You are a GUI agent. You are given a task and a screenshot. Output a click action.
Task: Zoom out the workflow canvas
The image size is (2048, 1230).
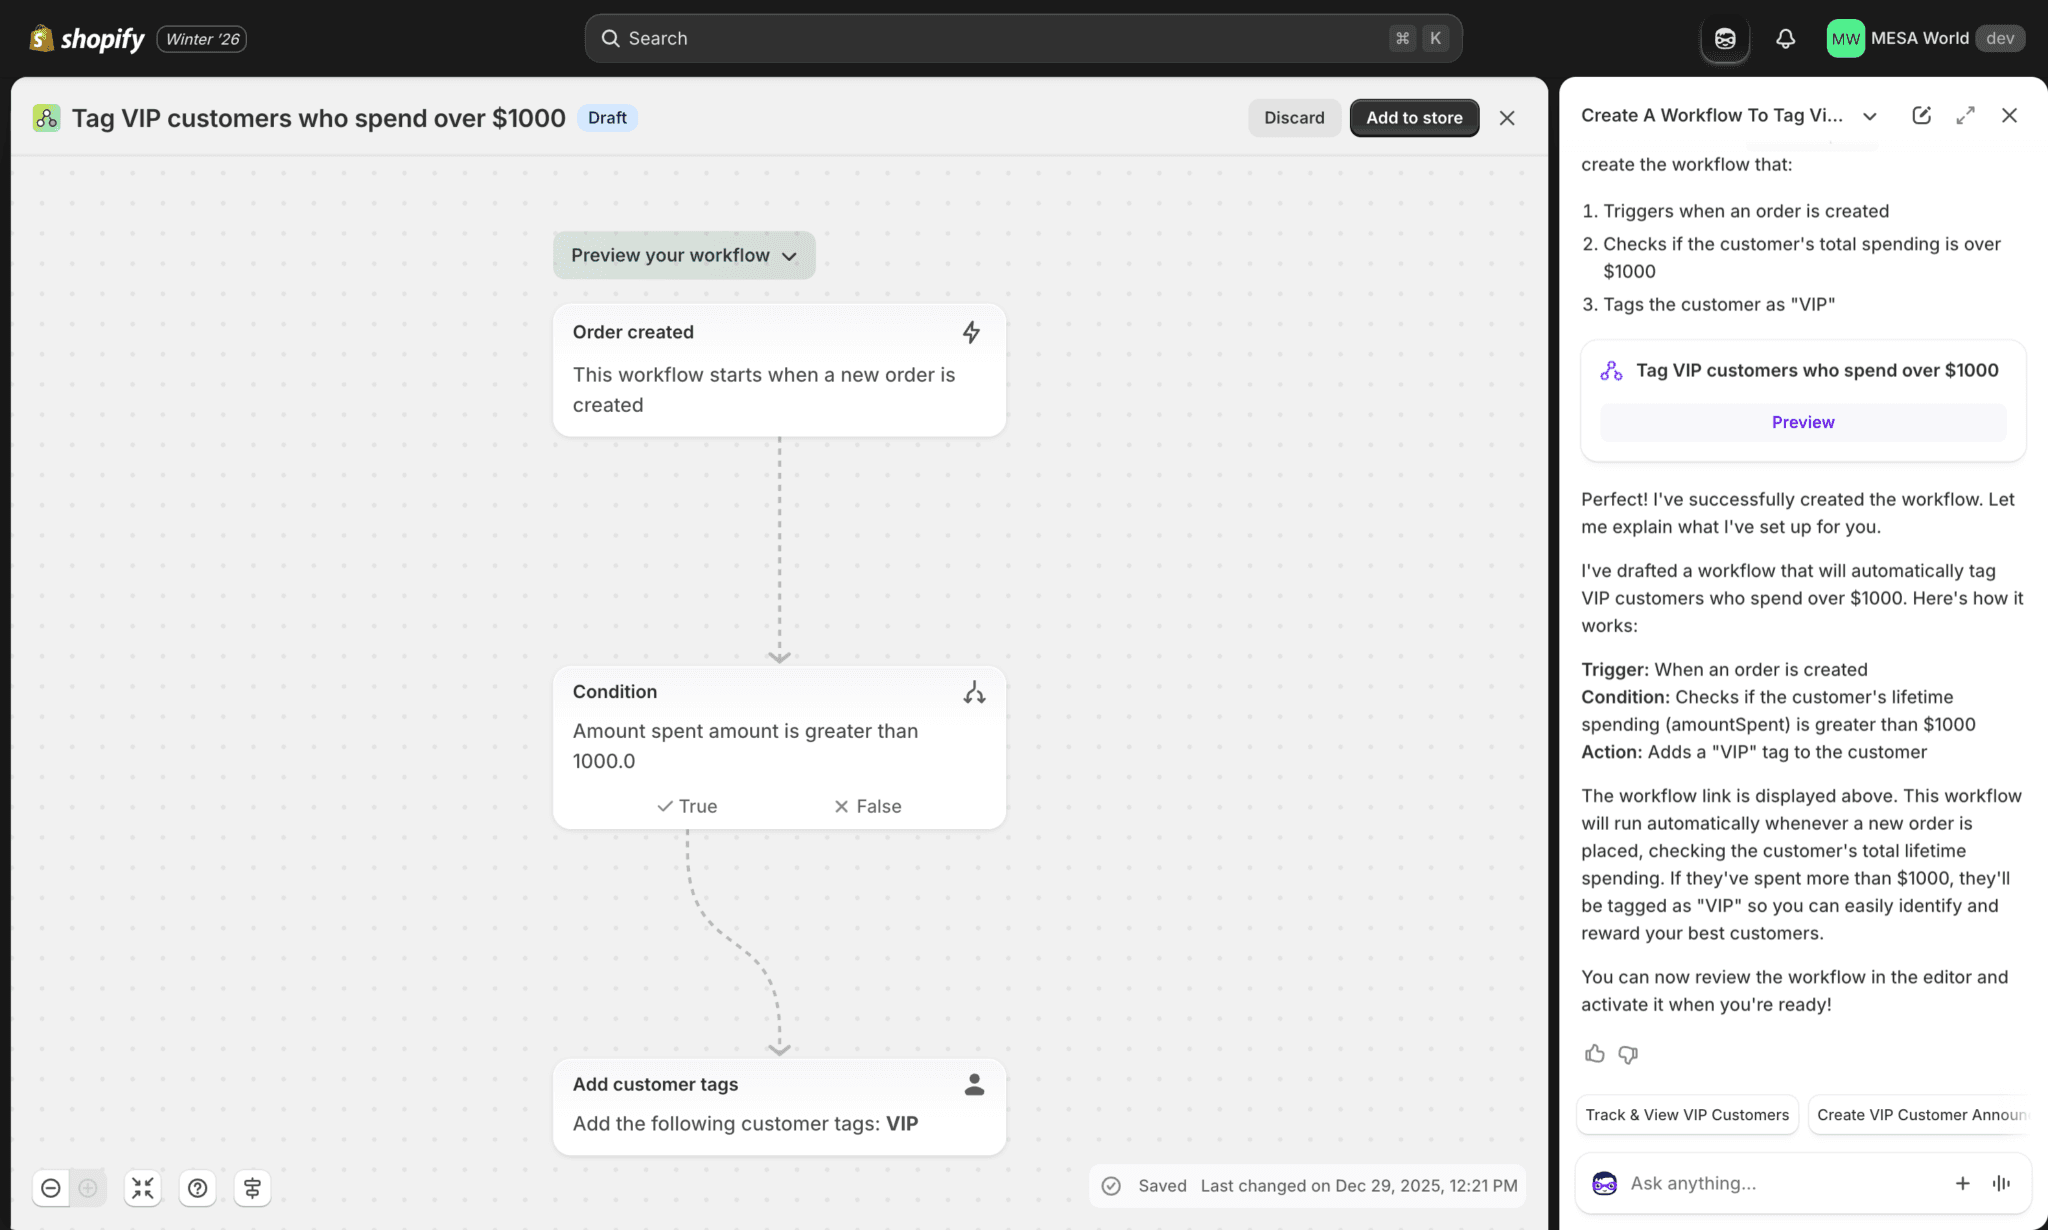tap(51, 1188)
